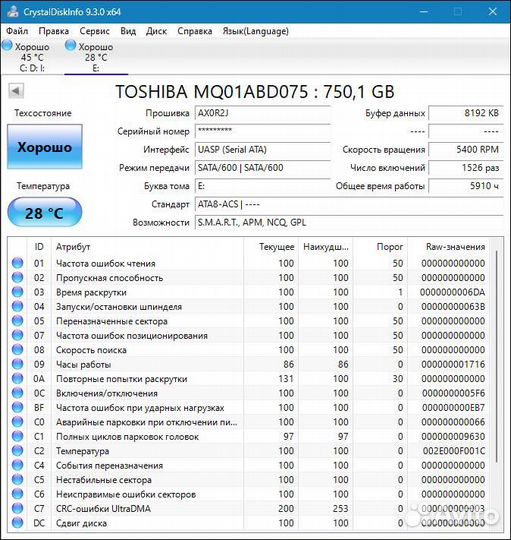Click the SMART list vertical scrollbar
The width and height of the screenshot is (511, 540).
coord(496,356)
